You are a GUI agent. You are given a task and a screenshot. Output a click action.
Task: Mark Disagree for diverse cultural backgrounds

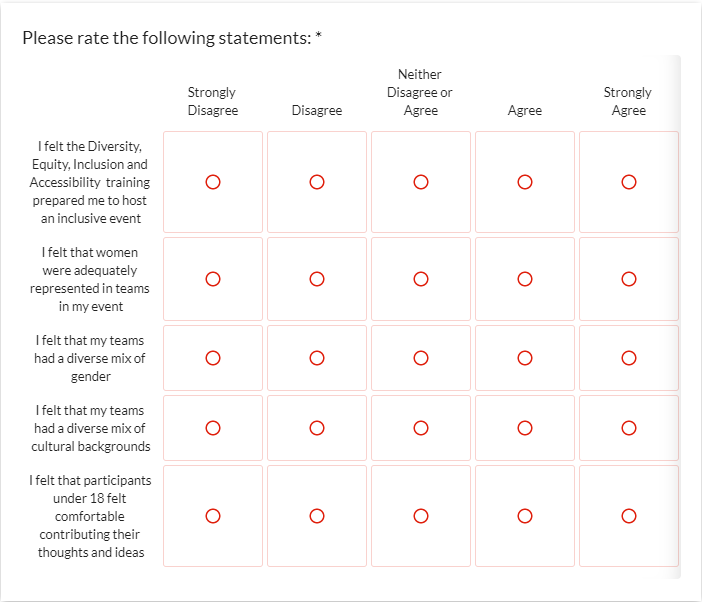[x=317, y=428]
